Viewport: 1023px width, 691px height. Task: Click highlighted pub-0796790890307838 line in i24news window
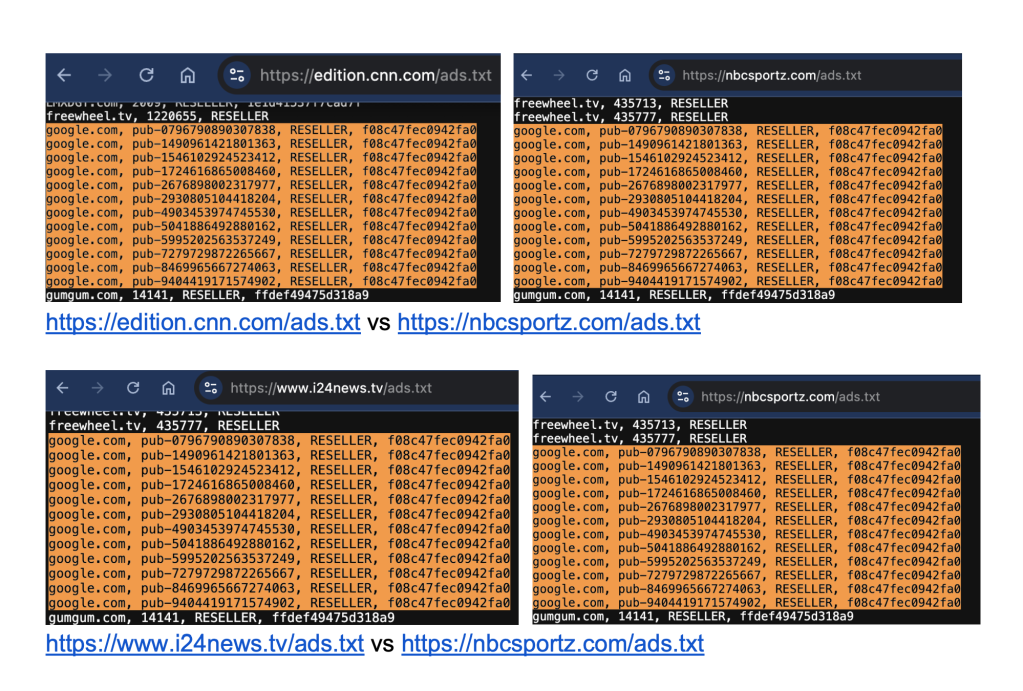[x=278, y=440]
